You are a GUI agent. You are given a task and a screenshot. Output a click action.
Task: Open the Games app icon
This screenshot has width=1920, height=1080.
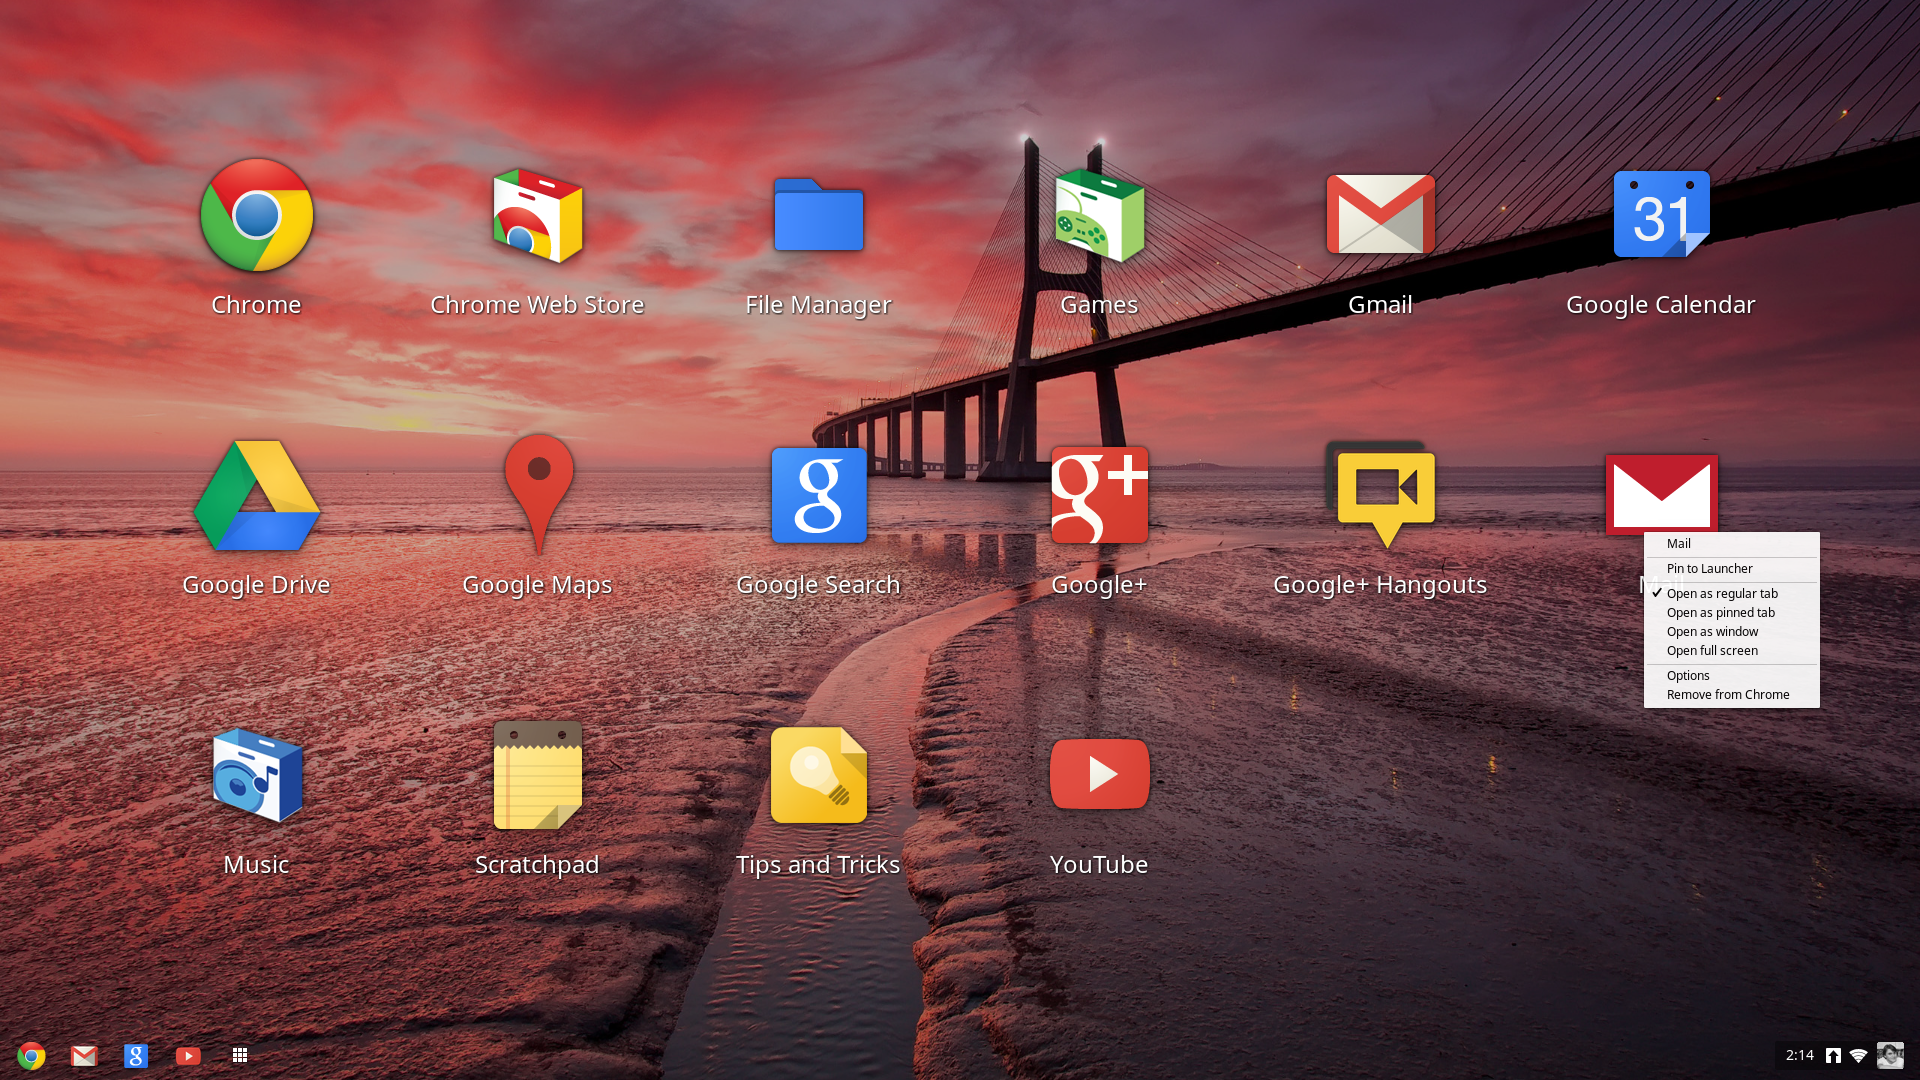[1099, 217]
